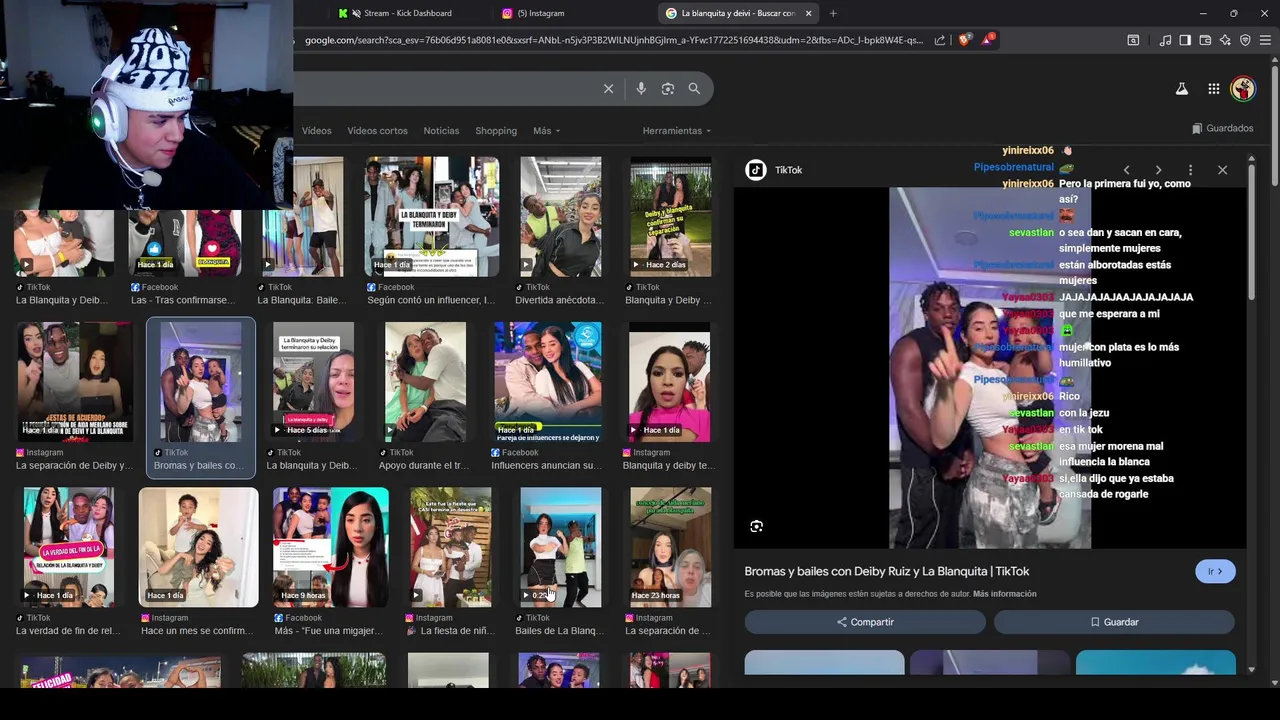
Task: Click the browser address bar URL
Action: coord(614,40)
